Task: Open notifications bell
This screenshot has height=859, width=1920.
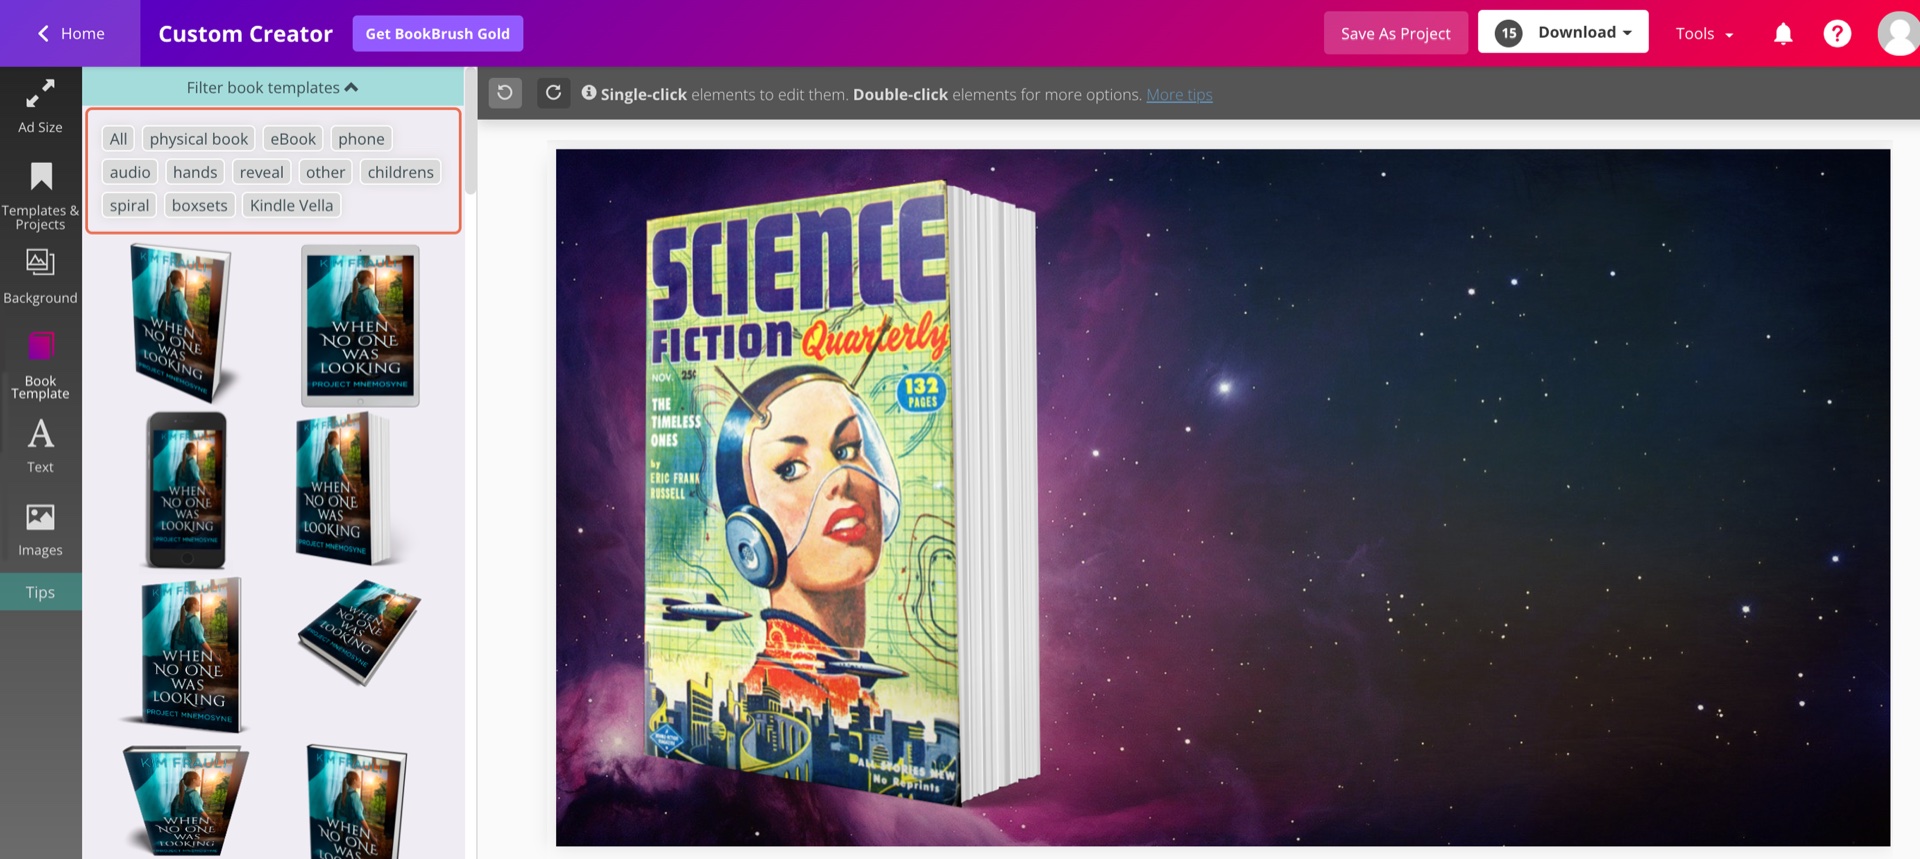Action: pos(1783,34)
